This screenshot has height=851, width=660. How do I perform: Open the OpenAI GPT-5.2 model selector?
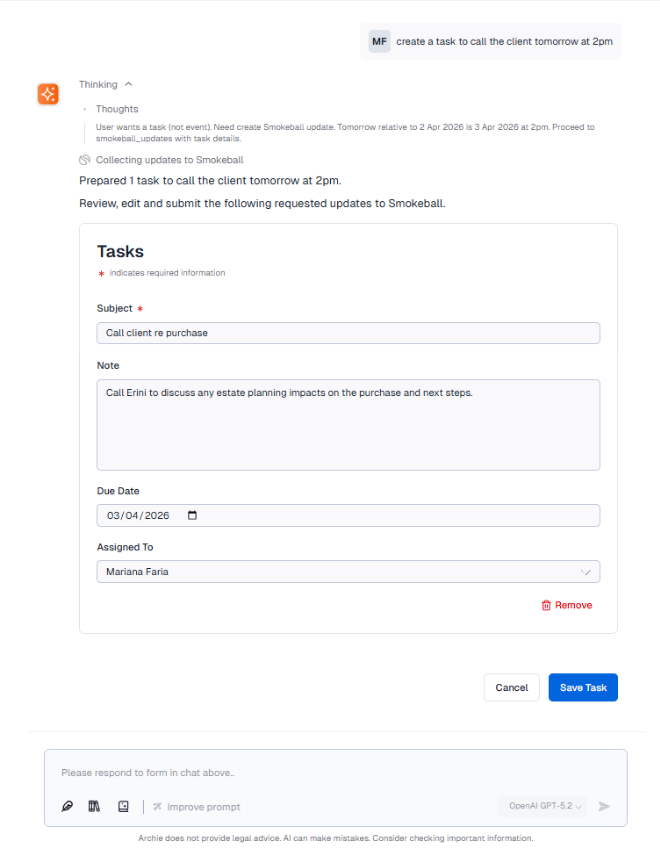pos(545,806)
